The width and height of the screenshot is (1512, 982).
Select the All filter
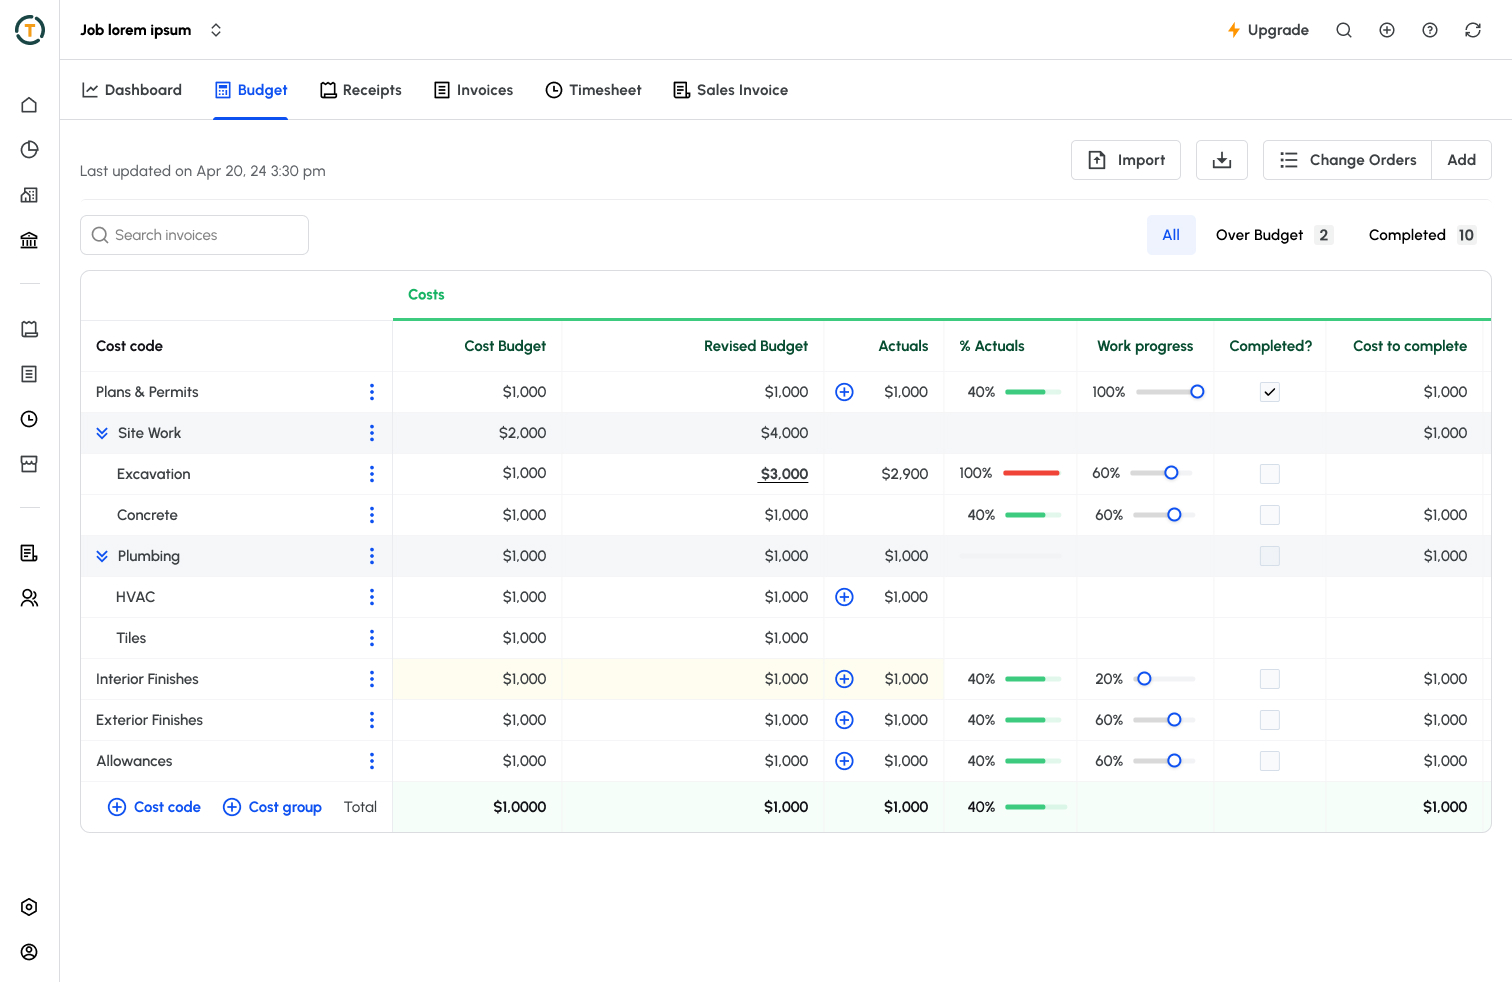click(x=1171, y=235)
